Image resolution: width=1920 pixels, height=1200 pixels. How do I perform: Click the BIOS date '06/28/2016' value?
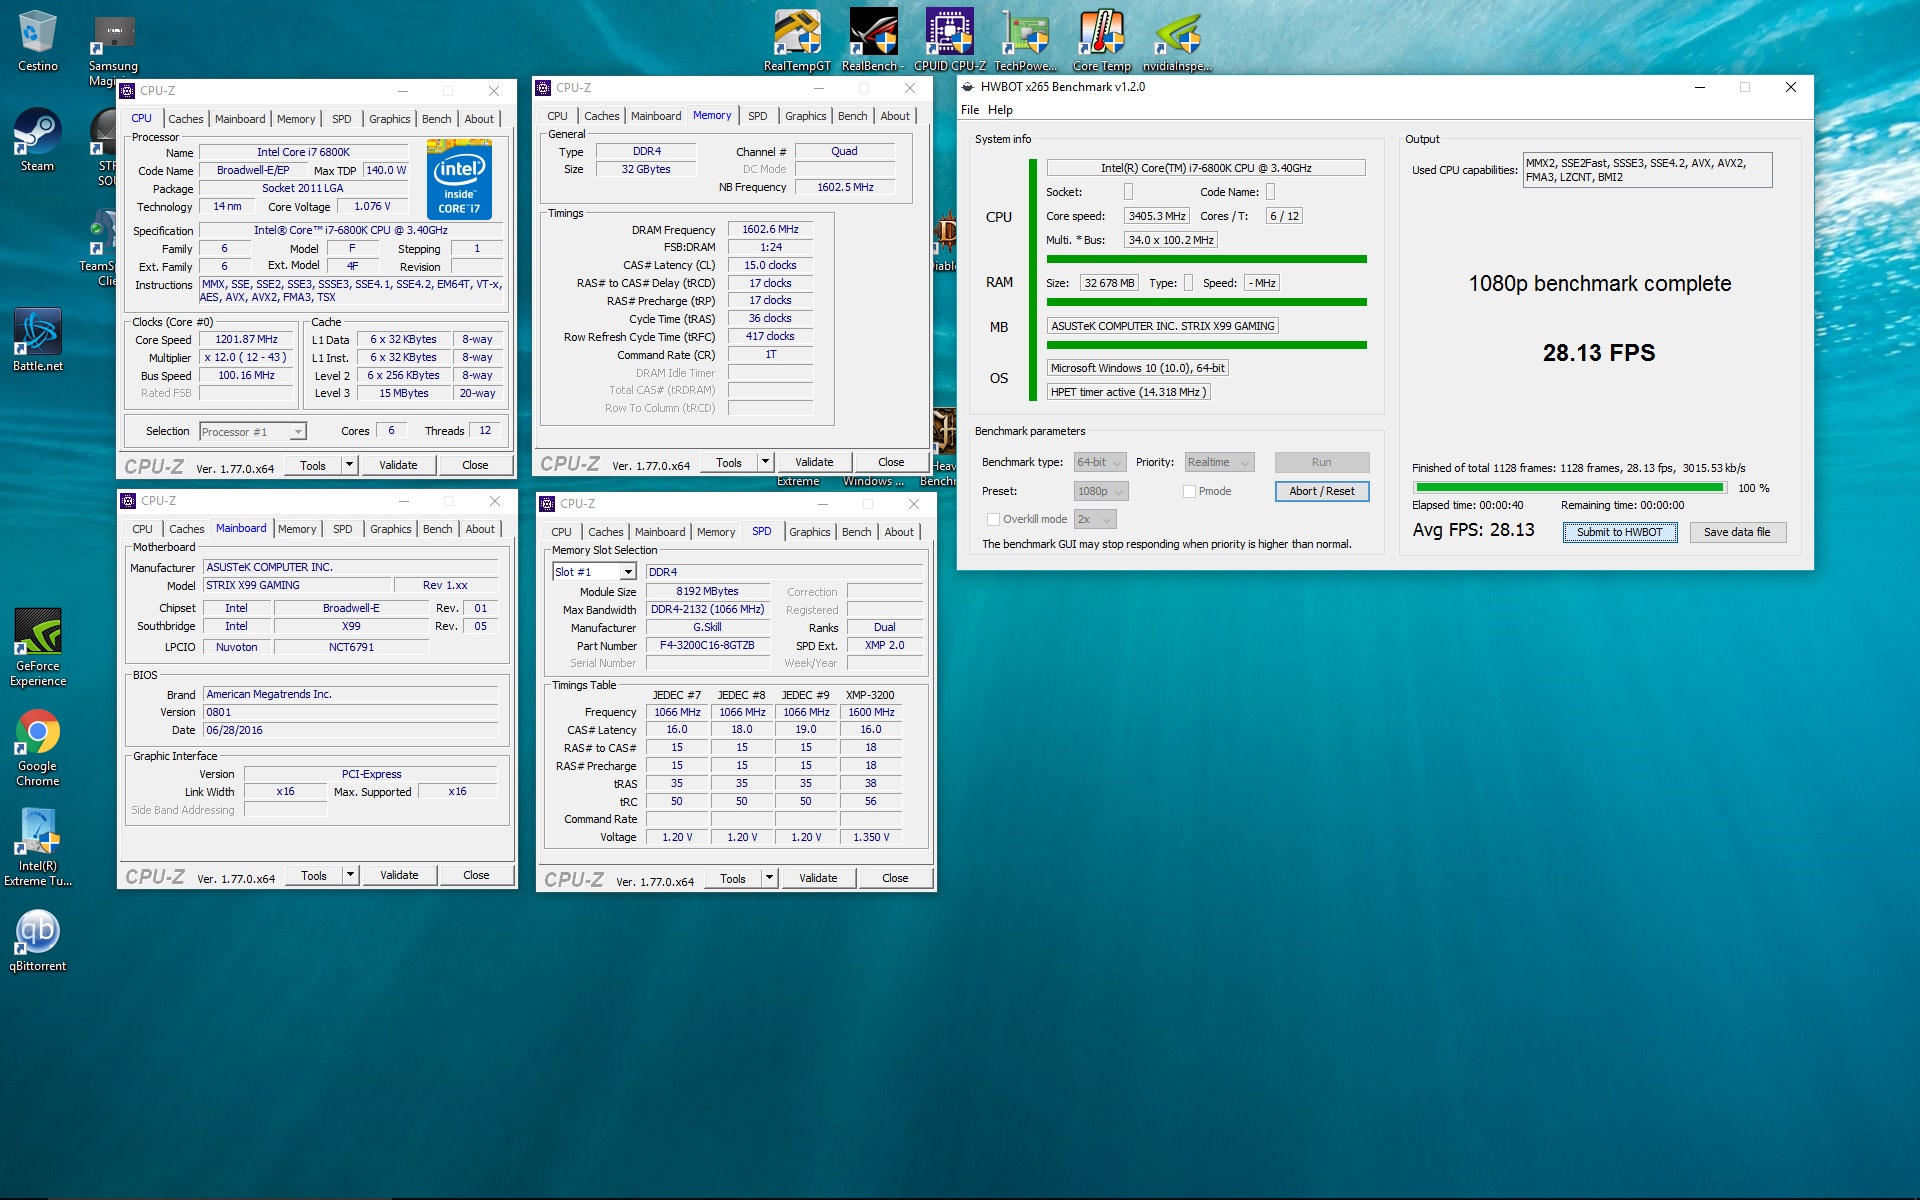pyautogui.click(x=351, y=730)
